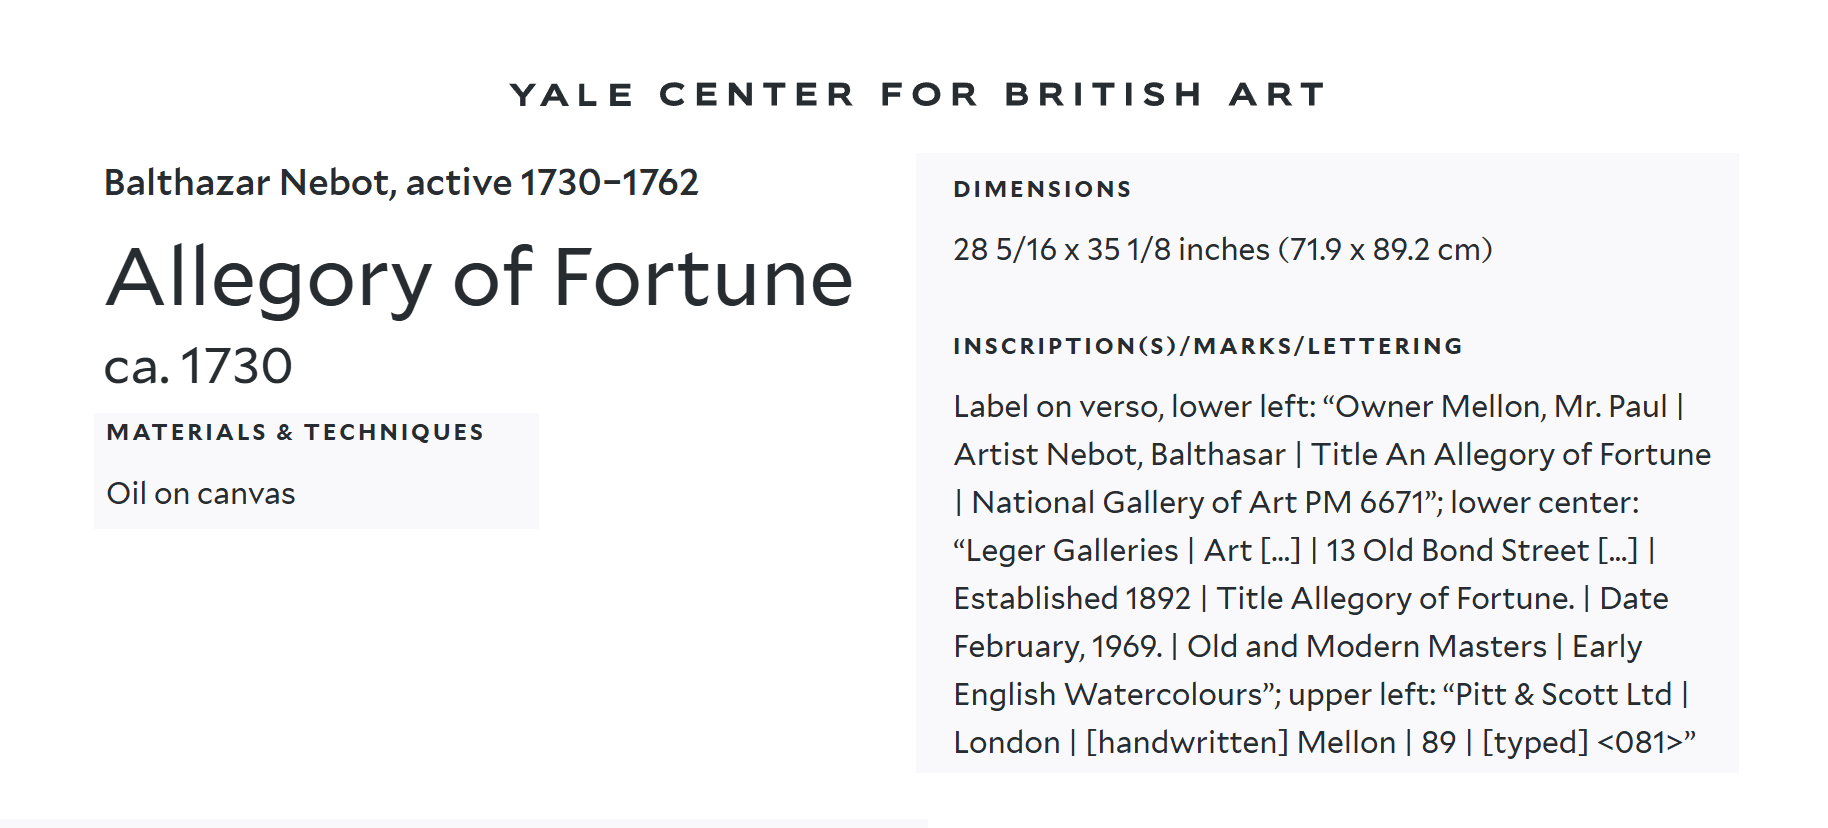Click the ca. 1730 date text
This screenshot has width=1828, height=828.
click(198, 366)
